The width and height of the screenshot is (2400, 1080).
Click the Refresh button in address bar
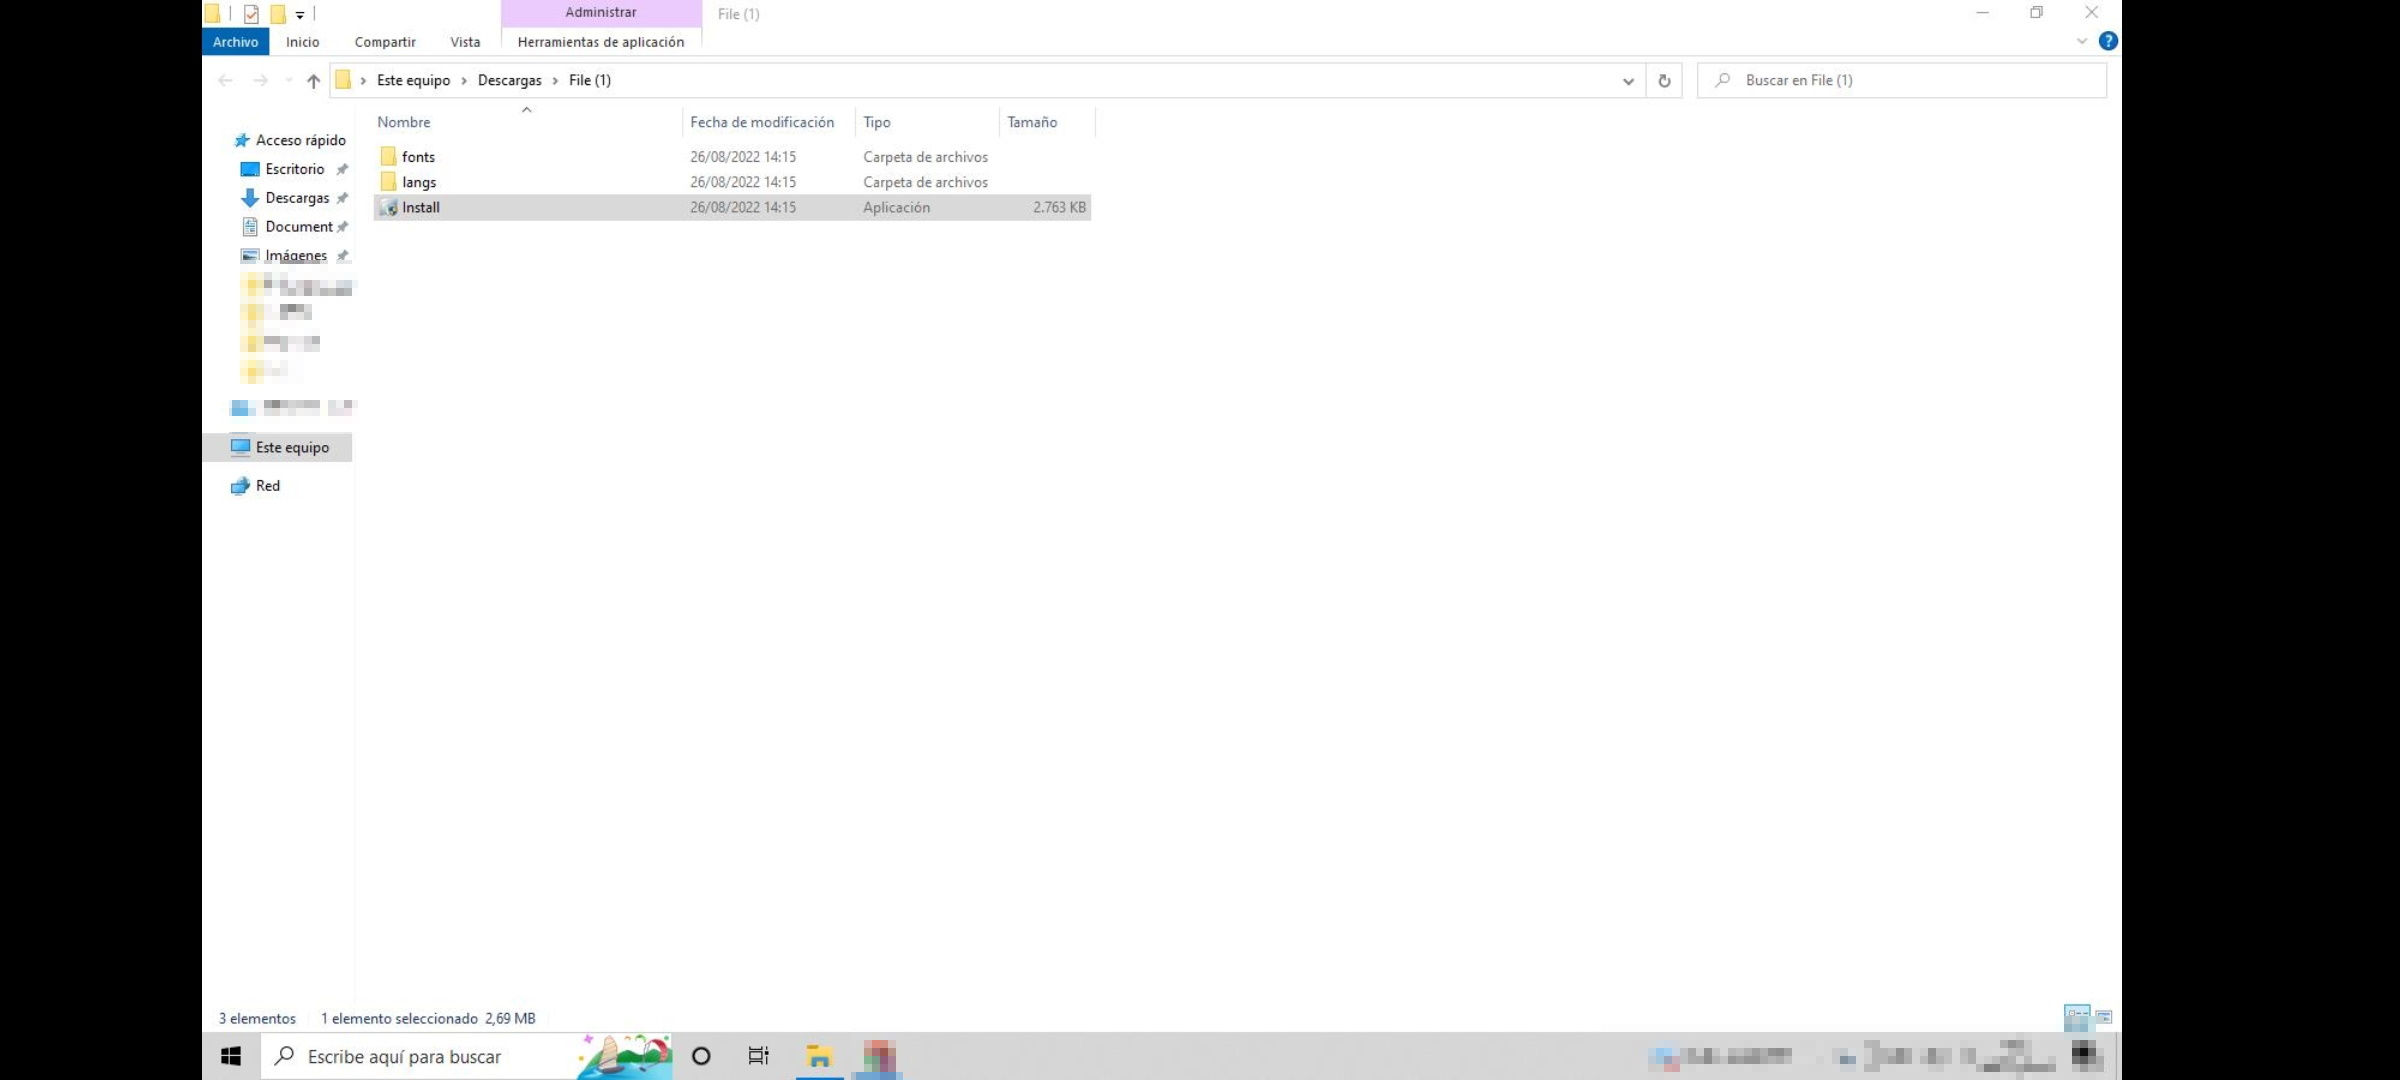click(x=1664, y=81)
